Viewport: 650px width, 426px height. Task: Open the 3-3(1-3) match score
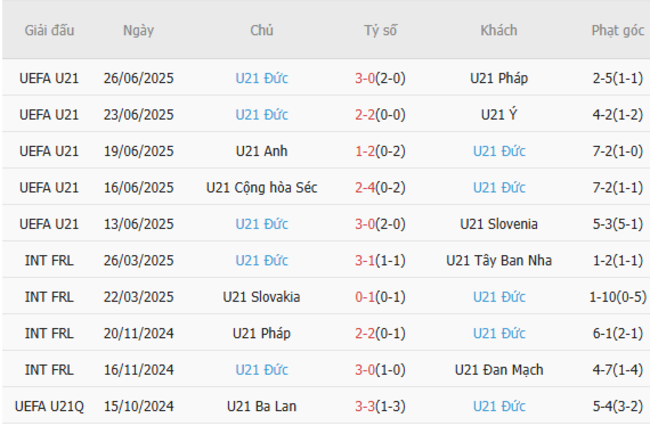pos(380,406)
